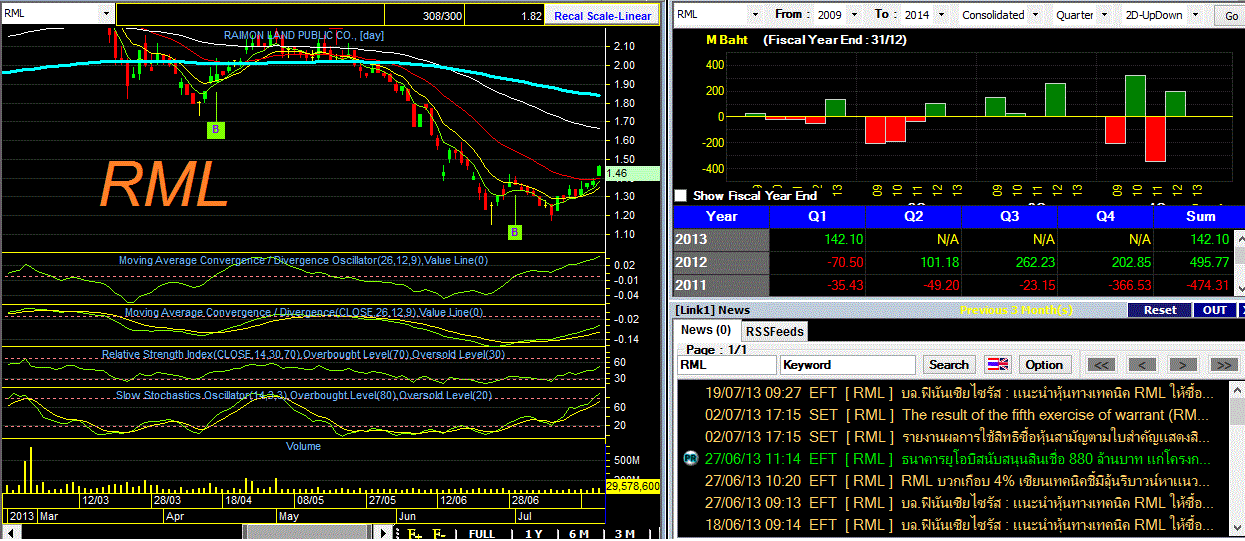Click the Year column header
Screen dimensions: 1245x541
(x=721, y=216)
